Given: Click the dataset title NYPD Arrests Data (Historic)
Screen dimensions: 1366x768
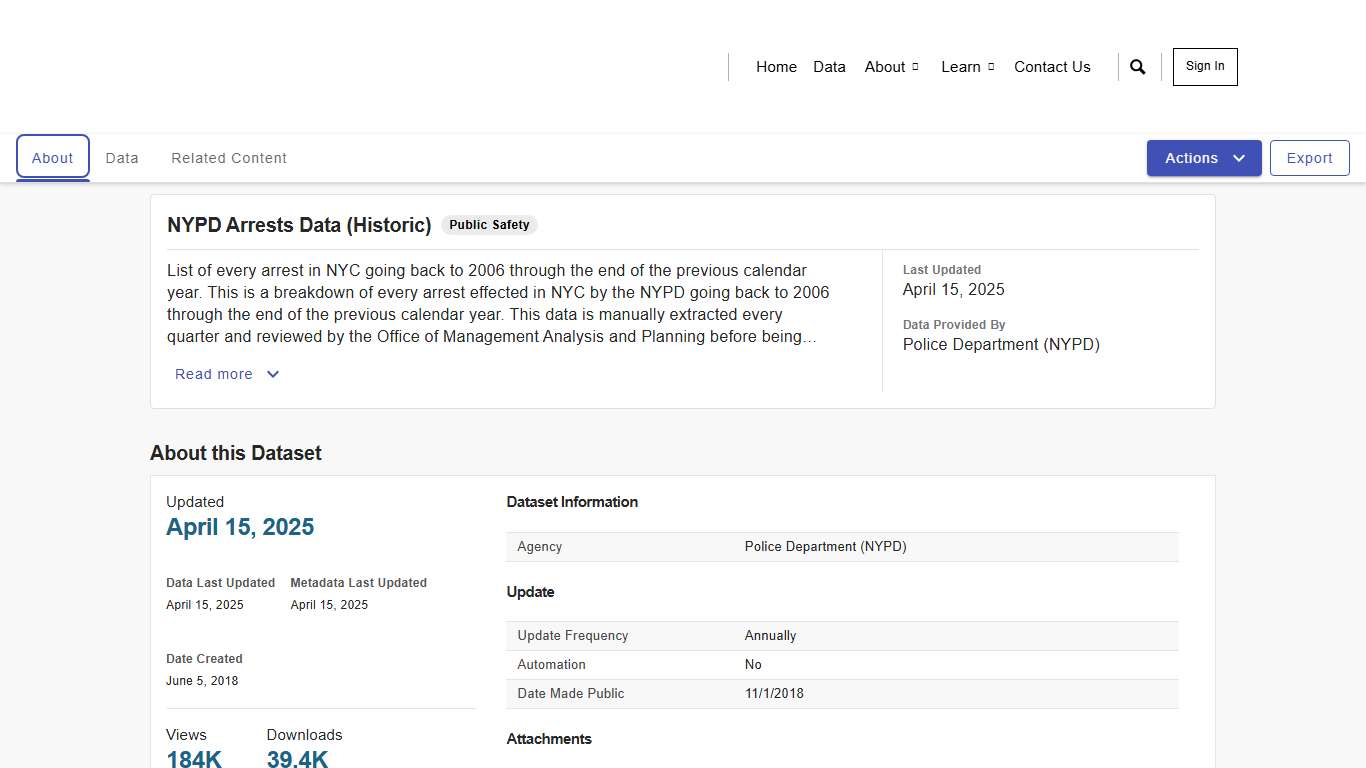Looking at the screenshot, I should pos(299,225).
